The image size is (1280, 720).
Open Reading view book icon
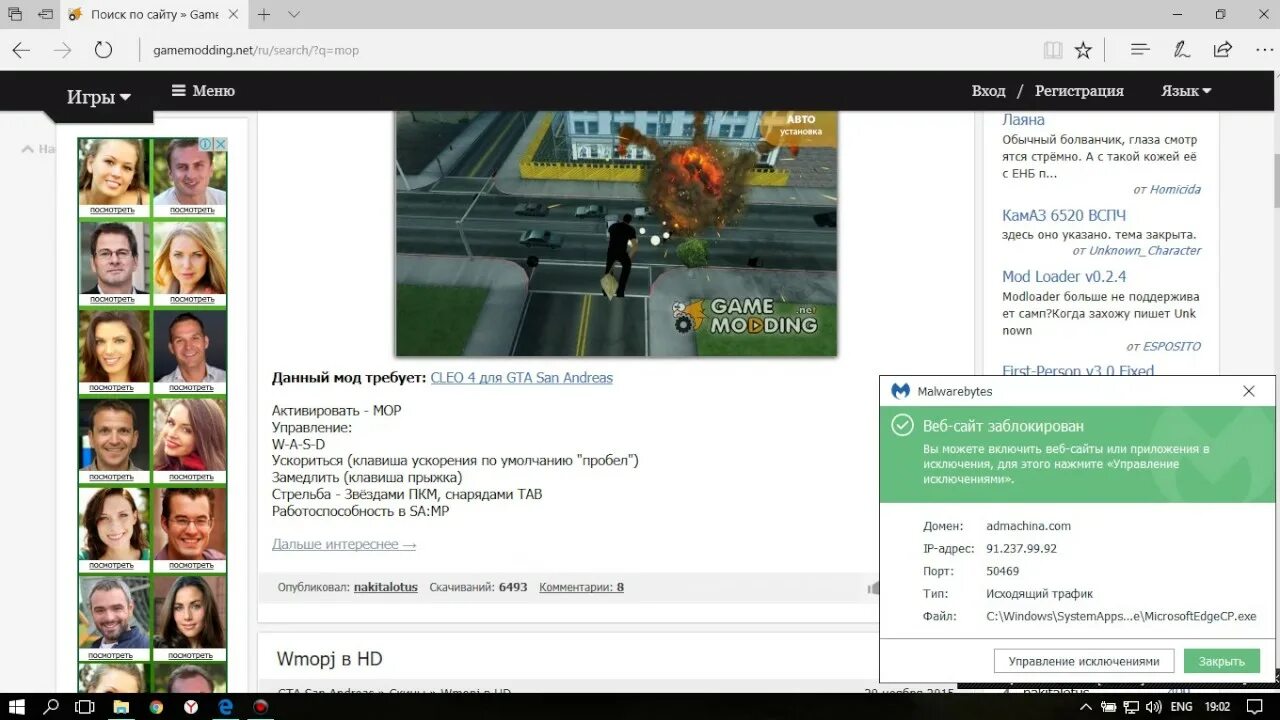(x=1052, y=50)
